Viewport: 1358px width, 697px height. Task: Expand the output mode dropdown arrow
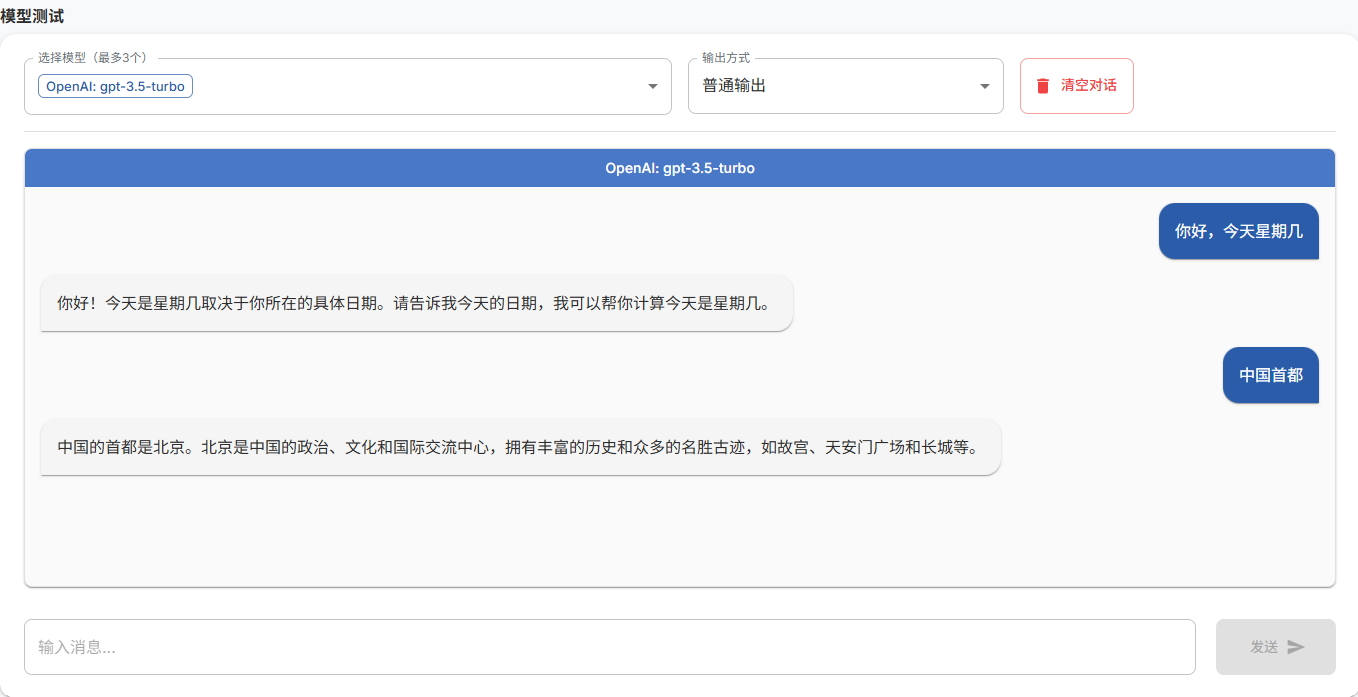click(984, 86)
